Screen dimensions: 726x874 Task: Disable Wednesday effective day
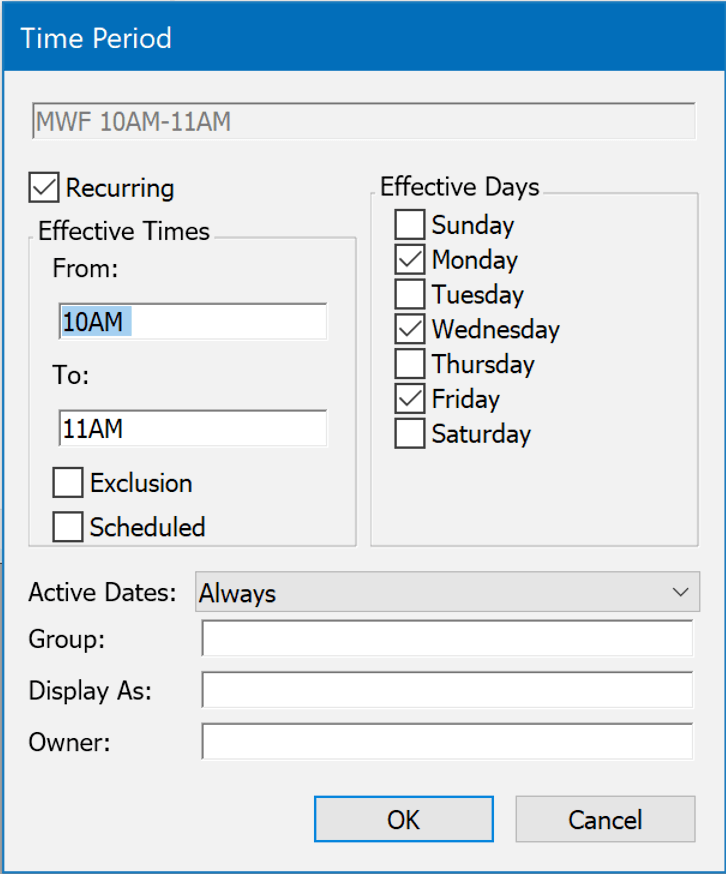[410, 330]
